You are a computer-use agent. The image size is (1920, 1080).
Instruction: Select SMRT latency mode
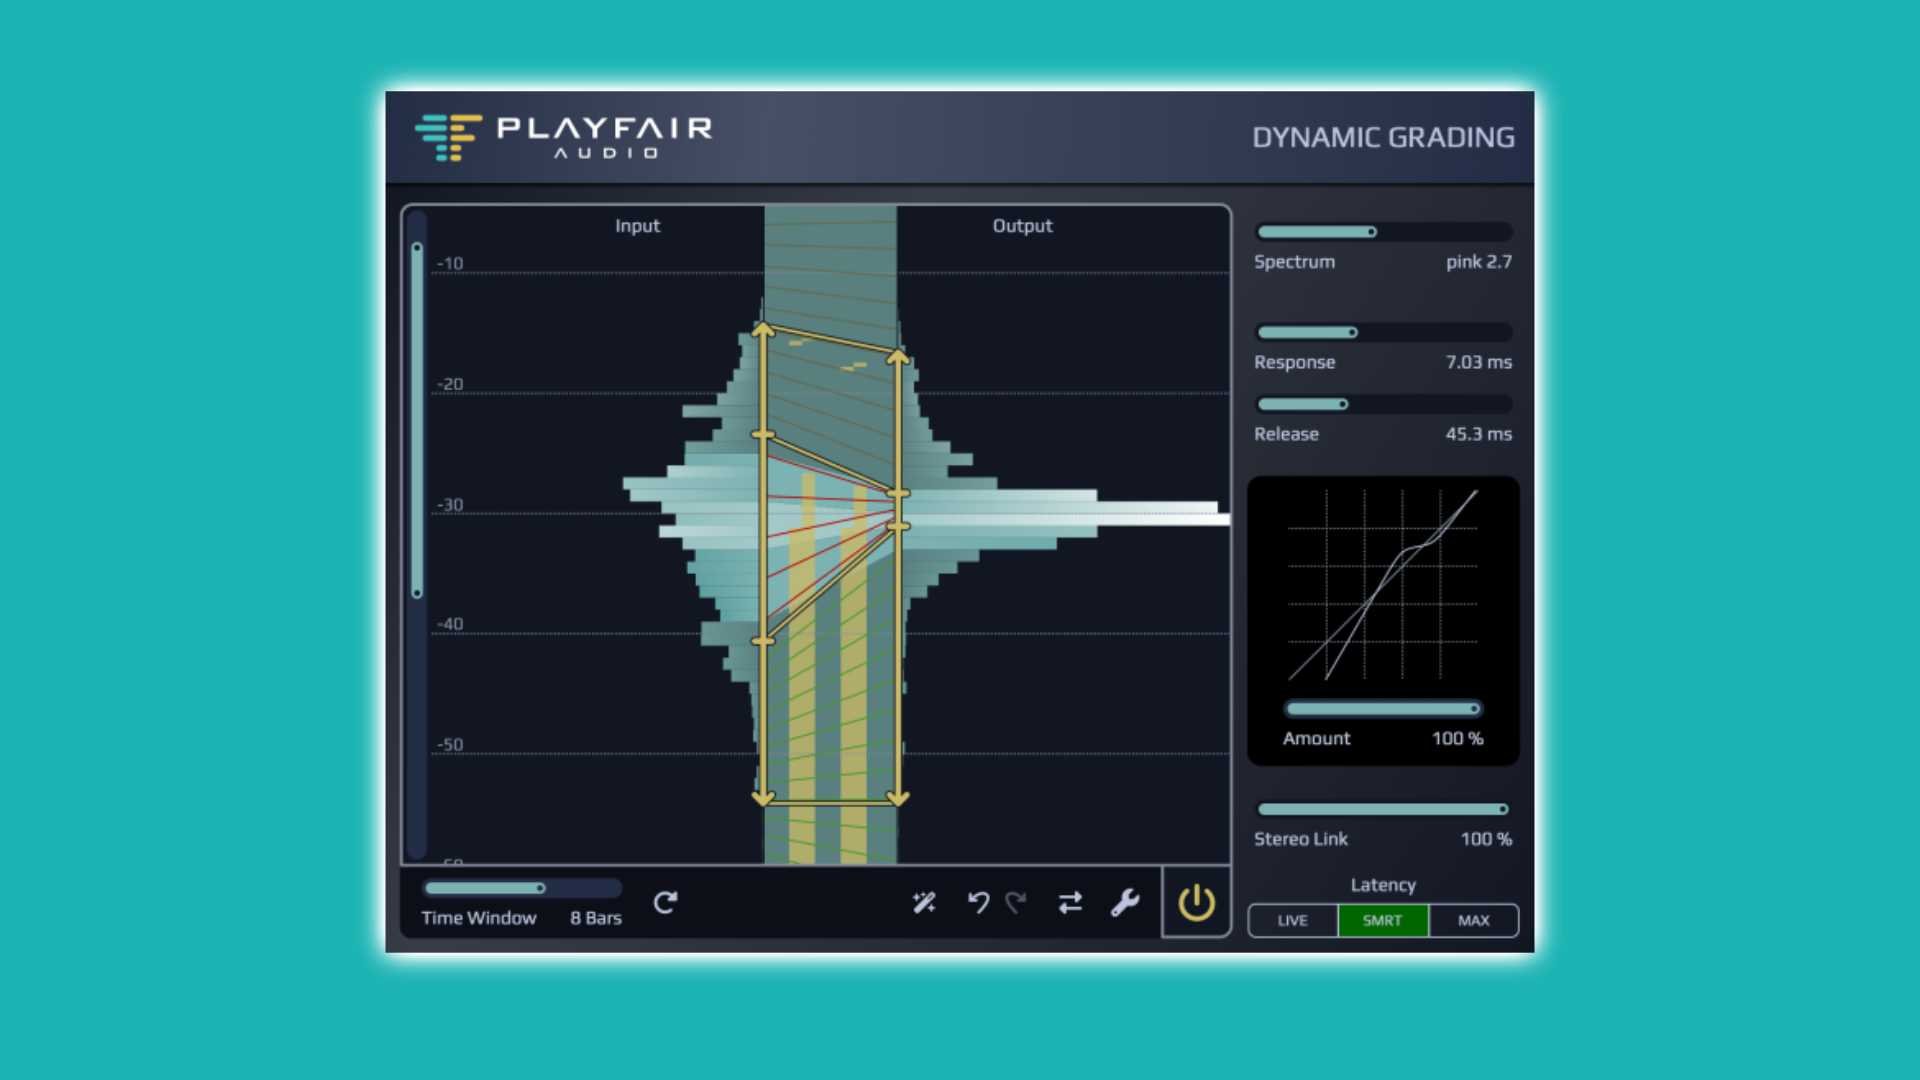(x=1382, y=920)
